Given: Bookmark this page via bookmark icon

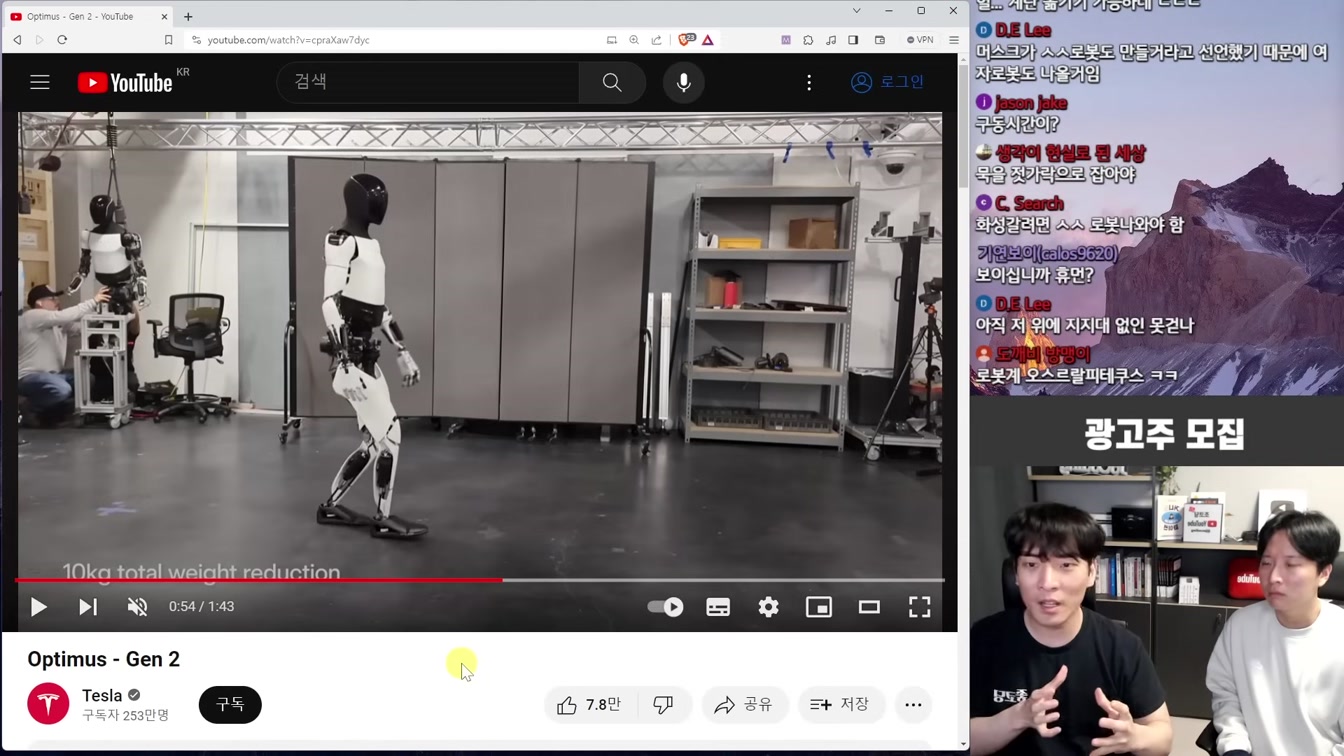Looking at the screenshot, I should pyautogui.click(x=168, y=40).
